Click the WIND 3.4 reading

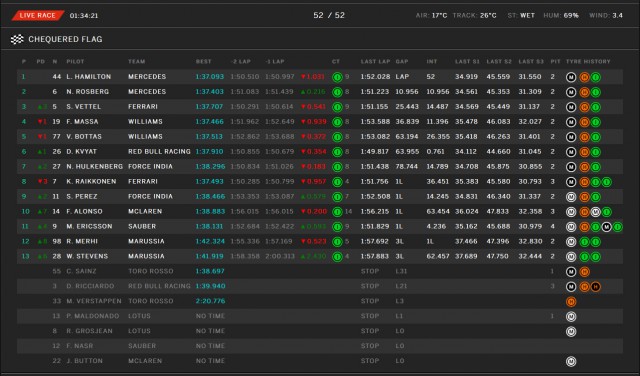(x=606, y=16)
